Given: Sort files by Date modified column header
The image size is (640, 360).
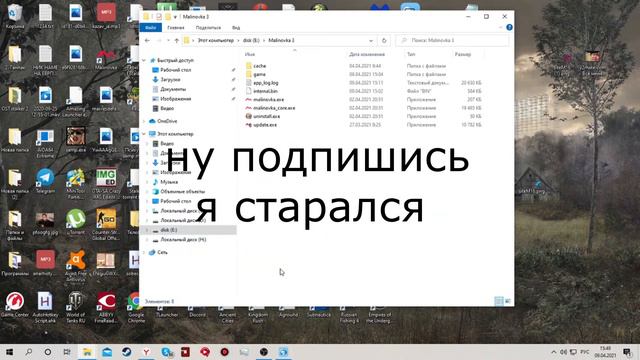Looking at the screenshot, I should (367, 54).
